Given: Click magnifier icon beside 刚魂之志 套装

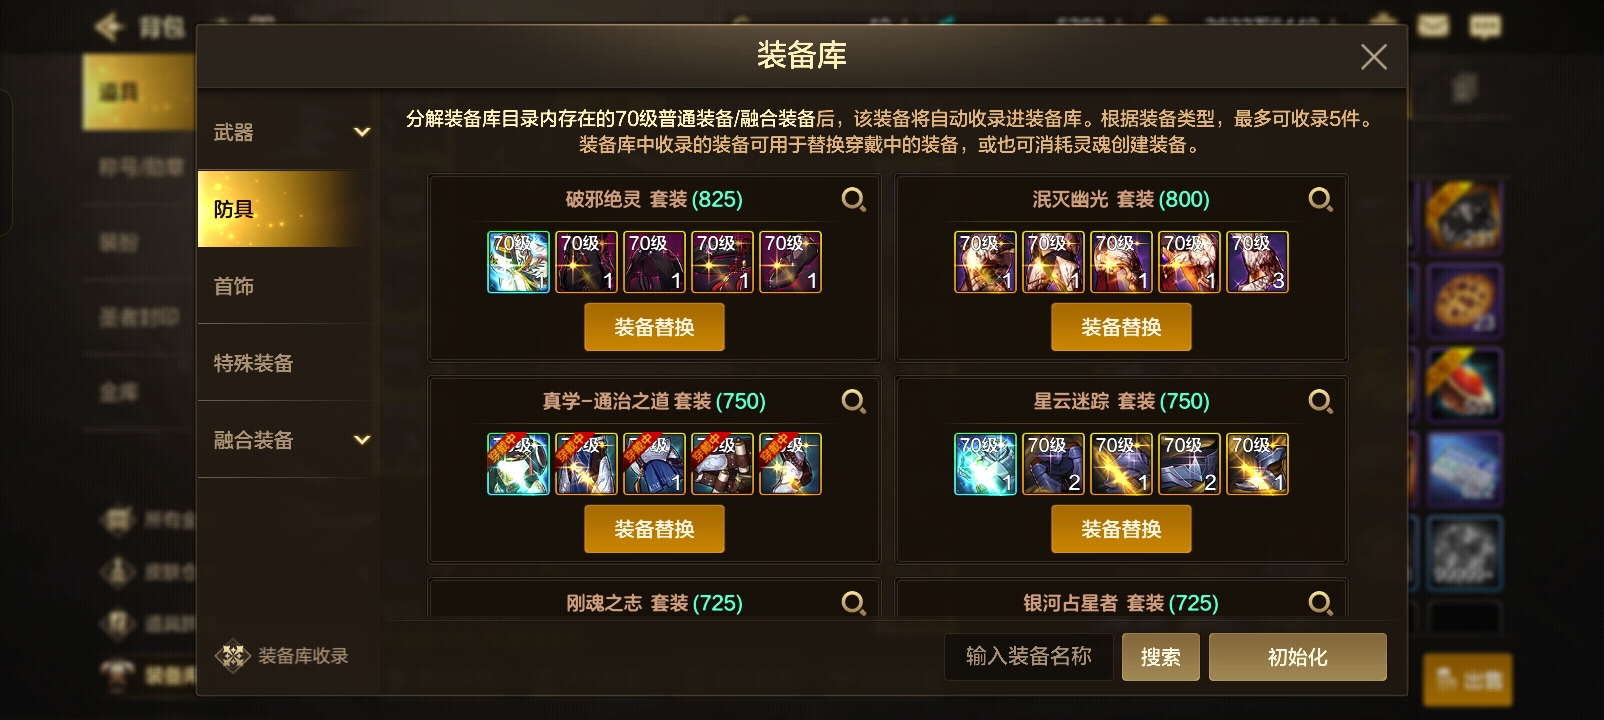Looking at the screenshot, I should point(853,603).
